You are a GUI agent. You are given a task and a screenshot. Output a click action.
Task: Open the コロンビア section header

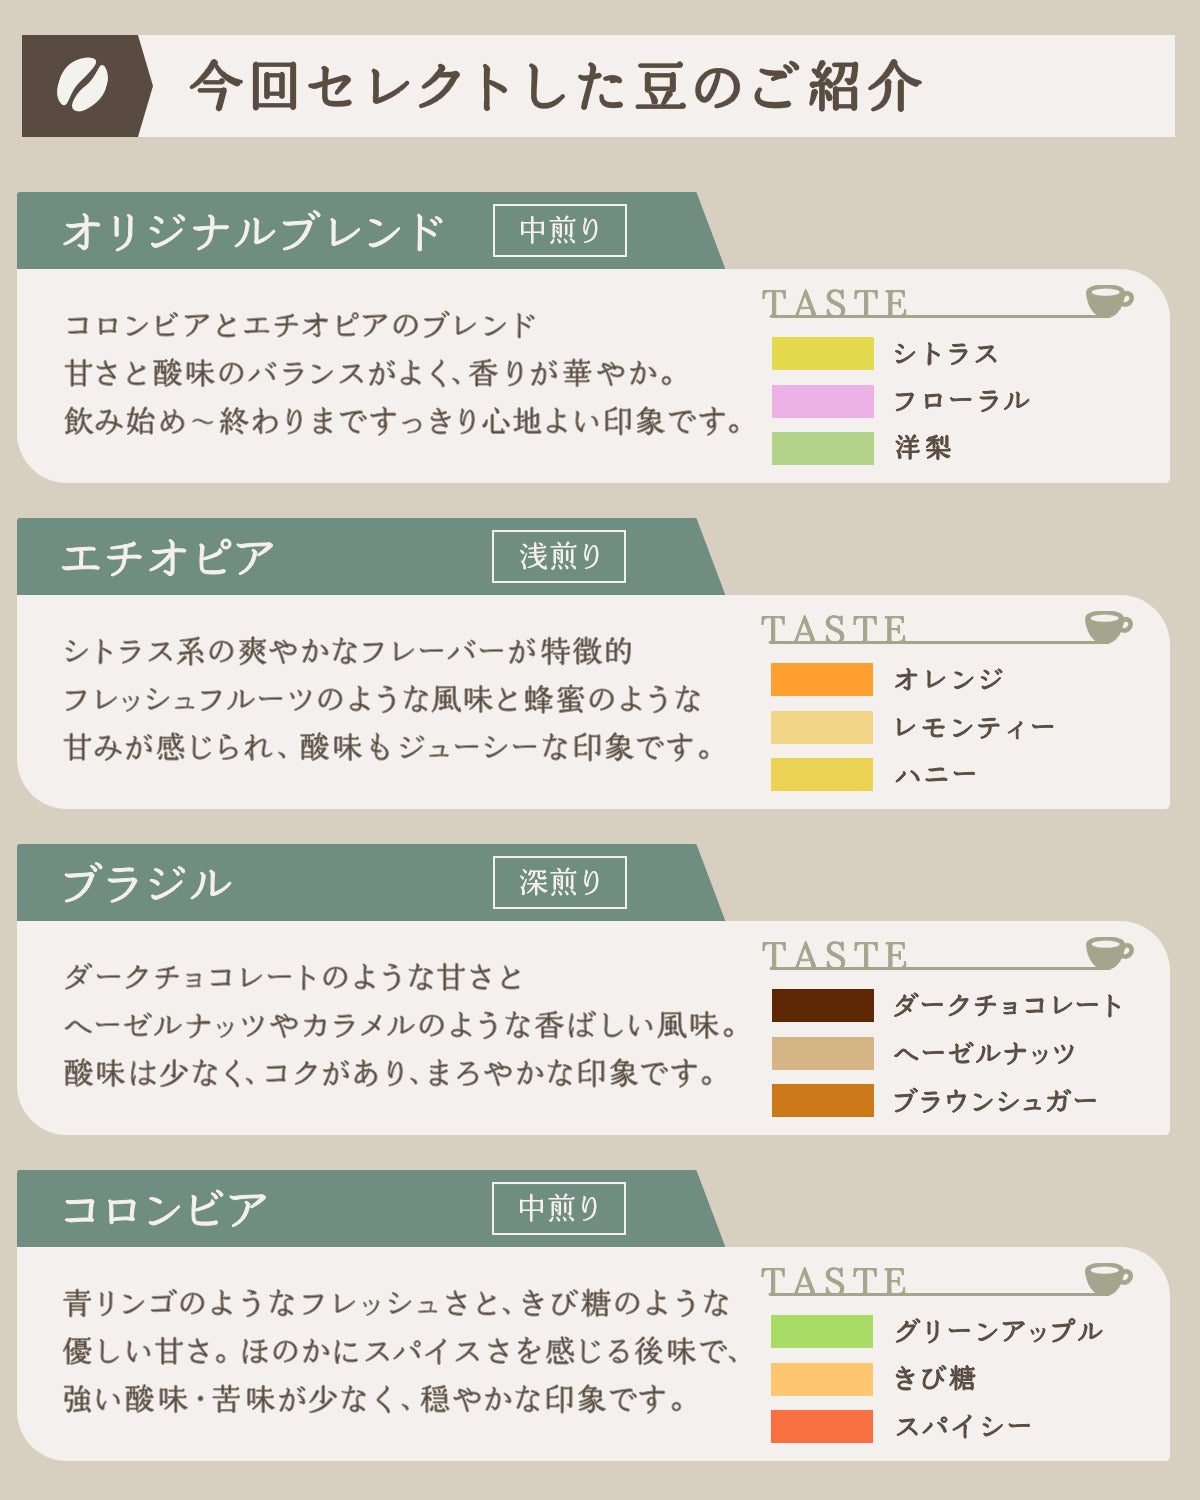(x=165, y=1210)
